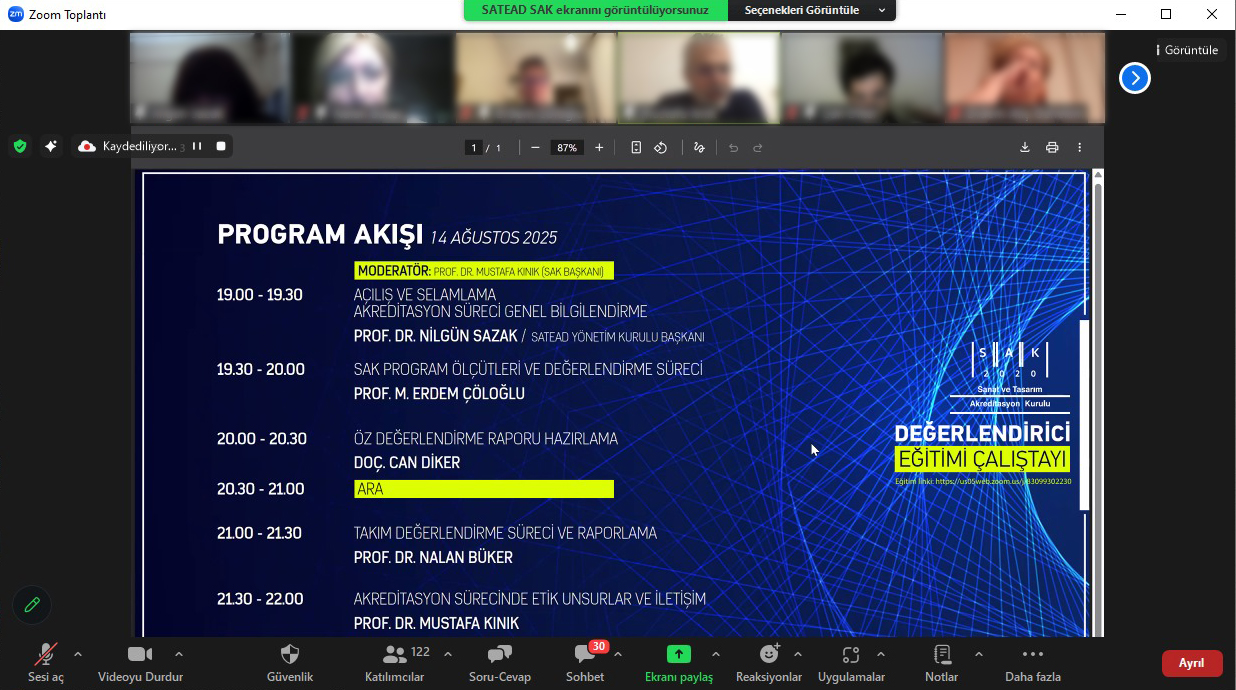Expand Seçenekleri Görüntüle dropdown
Image resolution: width=1236 pixels, height=690 pixels.
coord(881,10)
